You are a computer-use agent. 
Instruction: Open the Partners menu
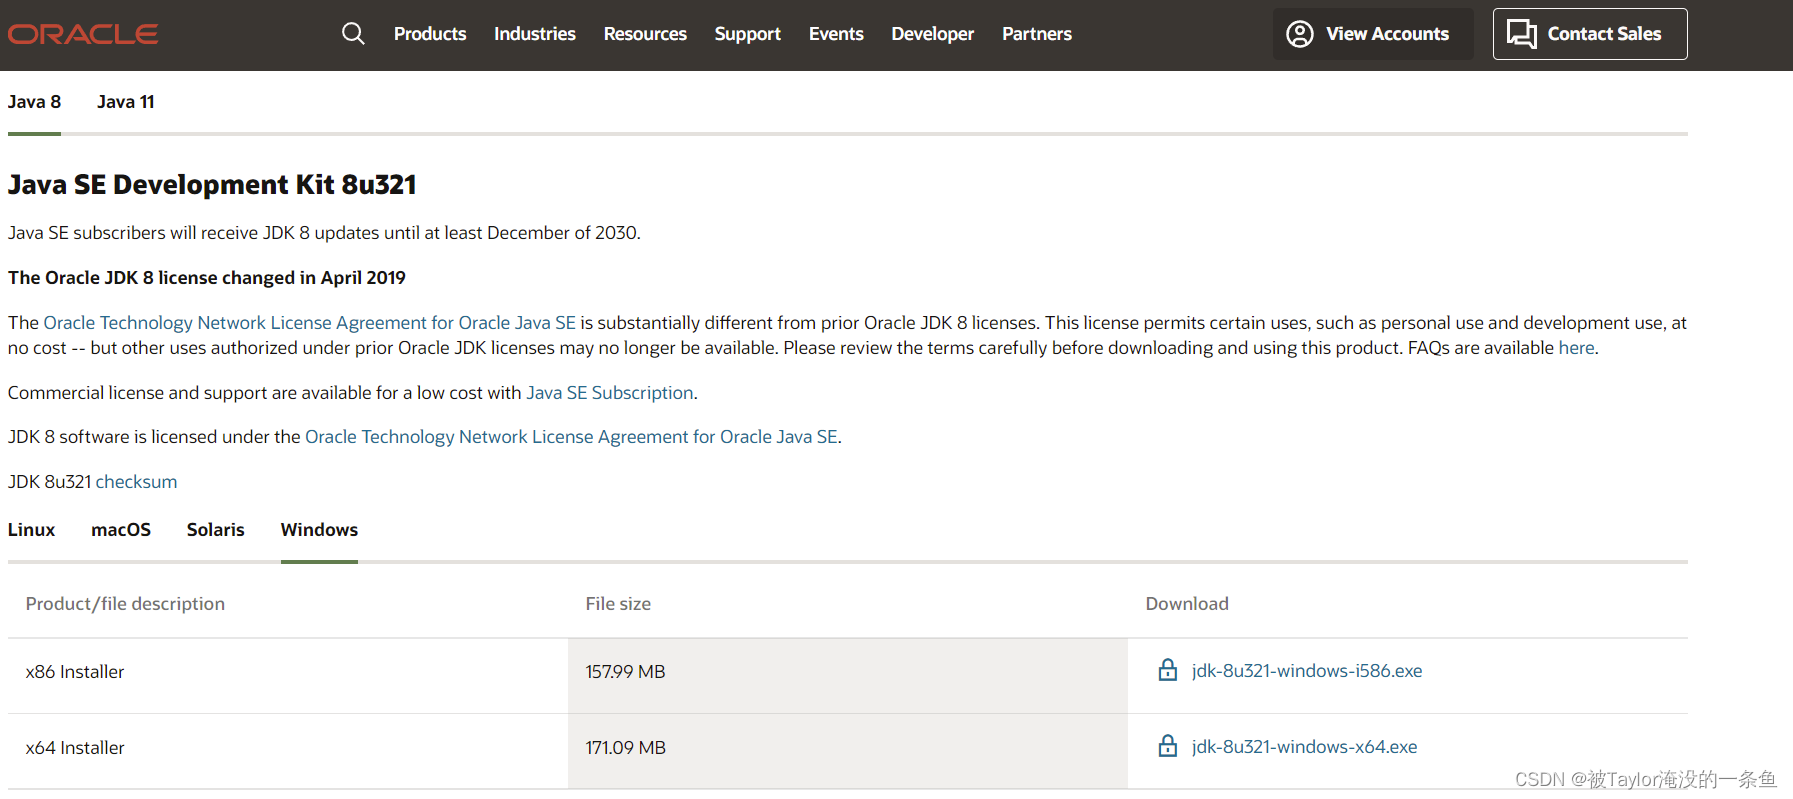[1037, 34]
